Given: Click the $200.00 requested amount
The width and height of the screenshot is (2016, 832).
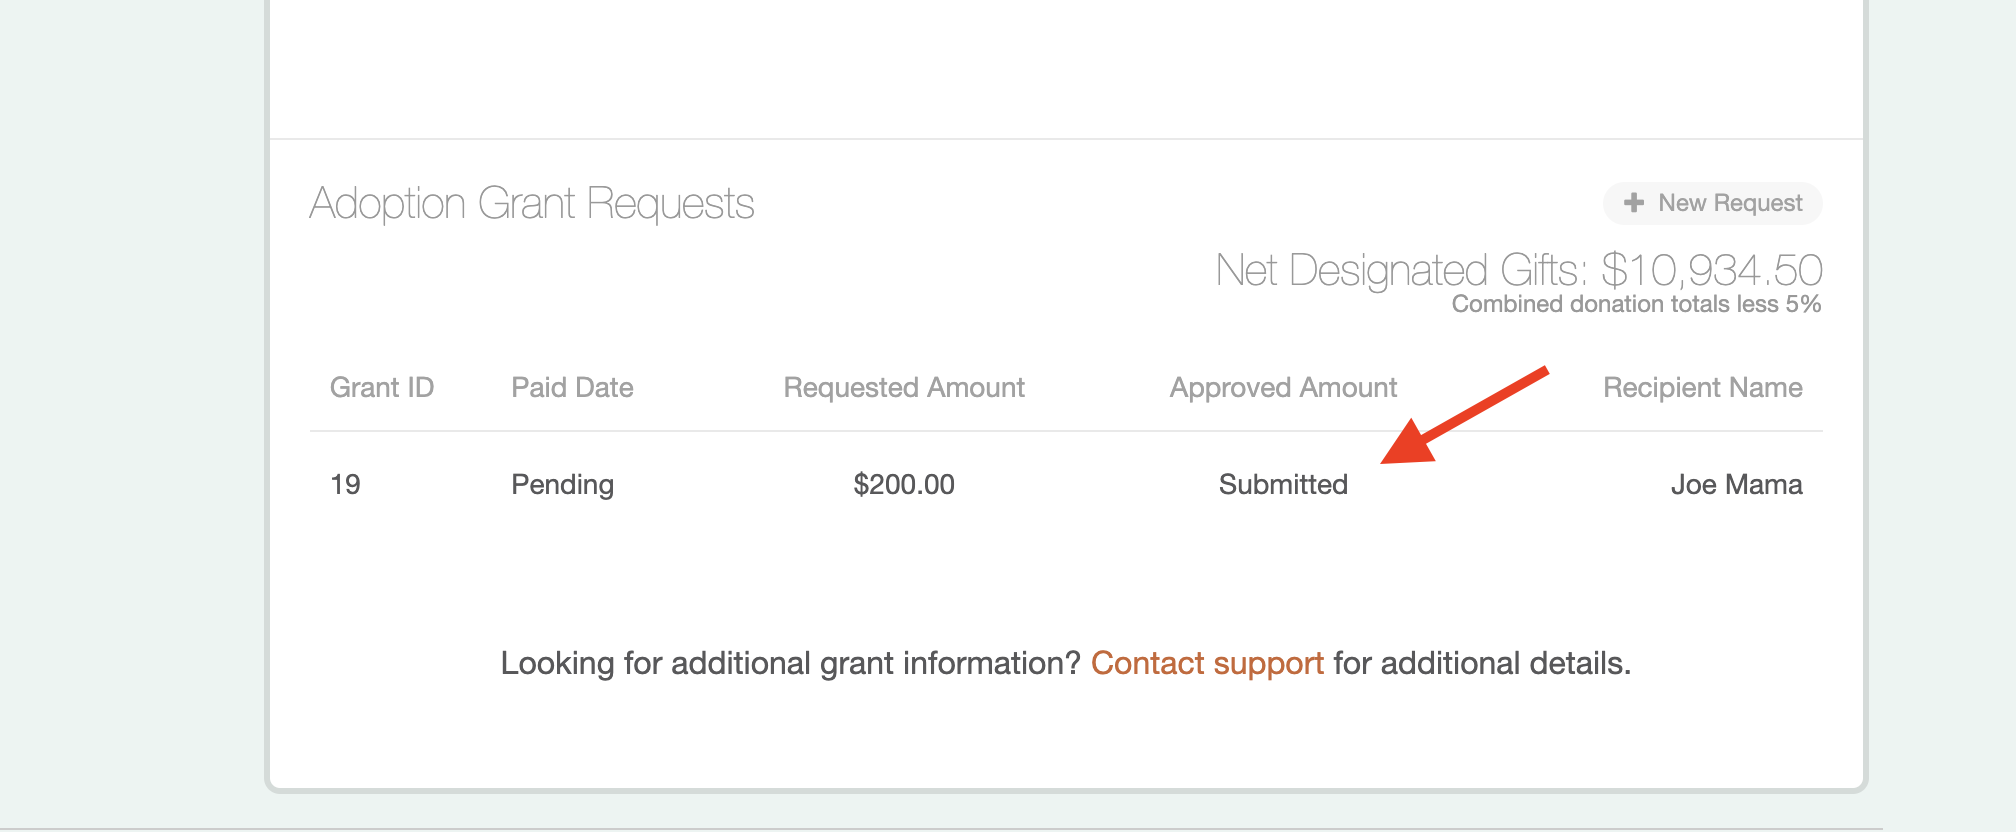Looking at the screenshot, I should [904, 484].
